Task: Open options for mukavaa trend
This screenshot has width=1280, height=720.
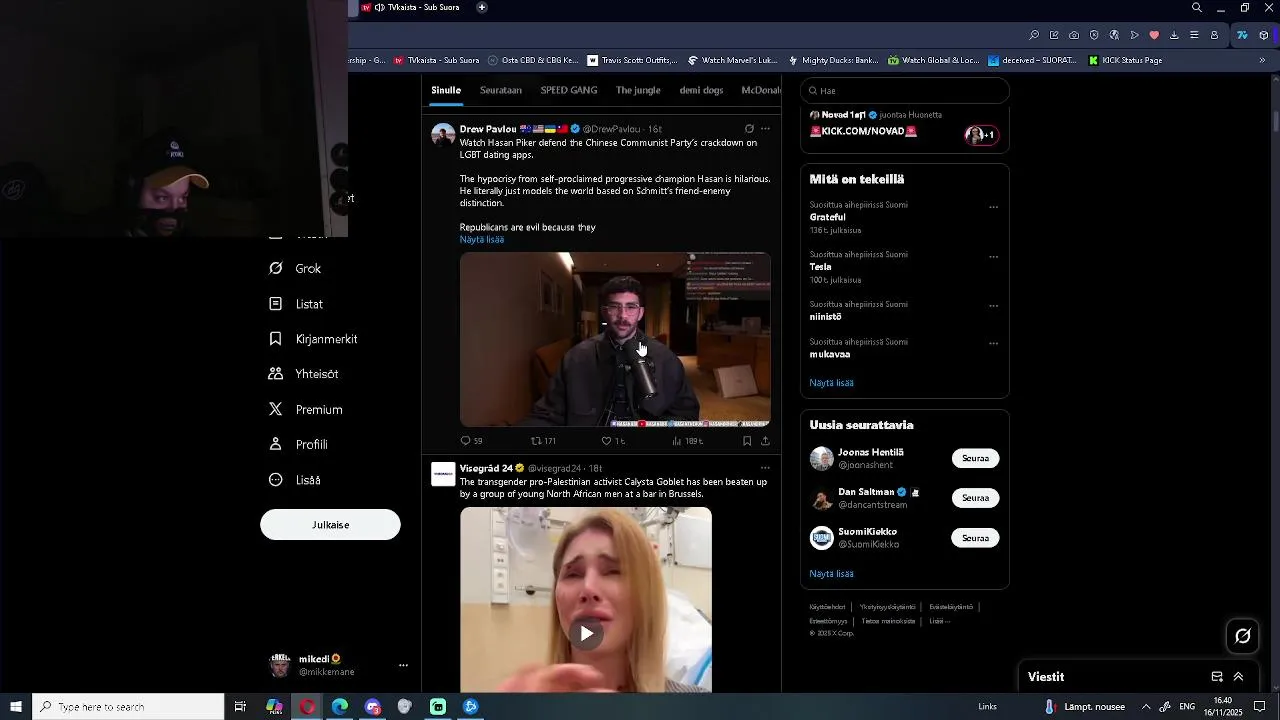Action: (x=993, y=343)
